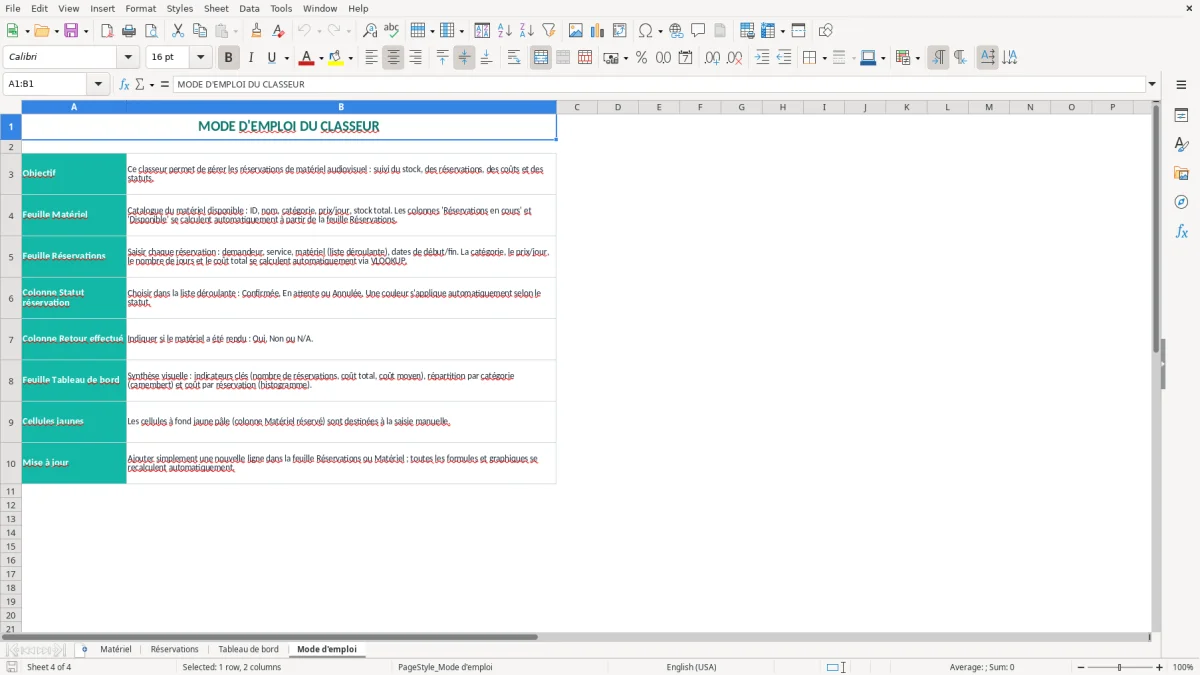
Task: Toggle Merge and Center Cells
Action: coord(541,58)
